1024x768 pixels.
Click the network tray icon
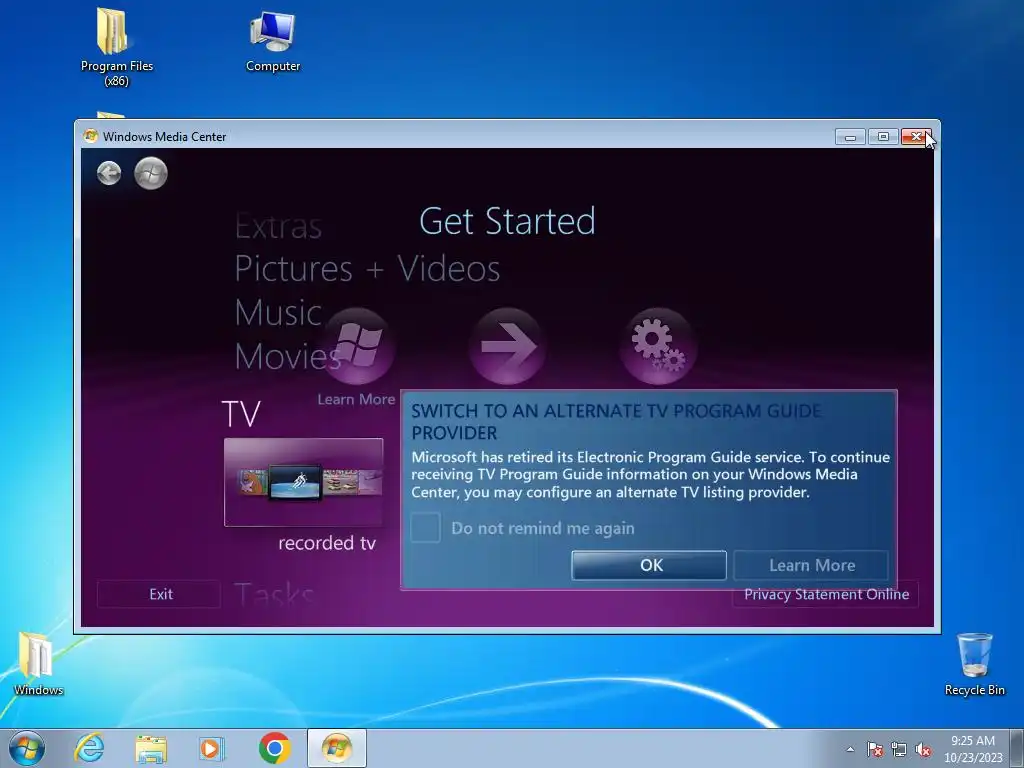click(x=899, y=749)
